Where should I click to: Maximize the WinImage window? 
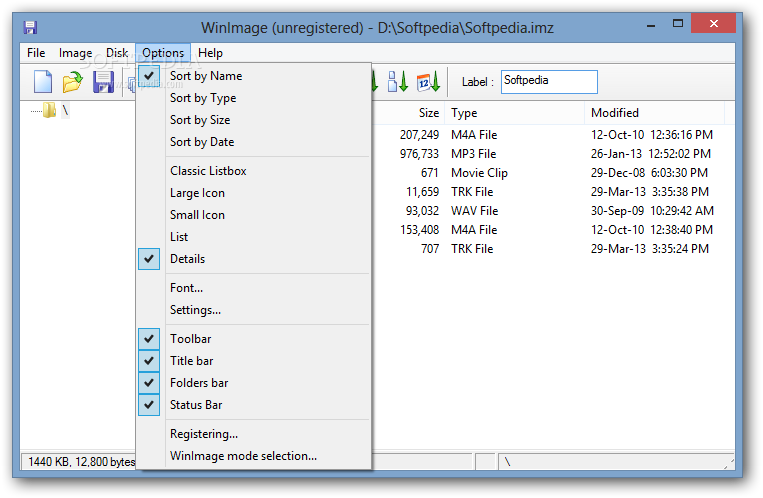tap(677, 23)
